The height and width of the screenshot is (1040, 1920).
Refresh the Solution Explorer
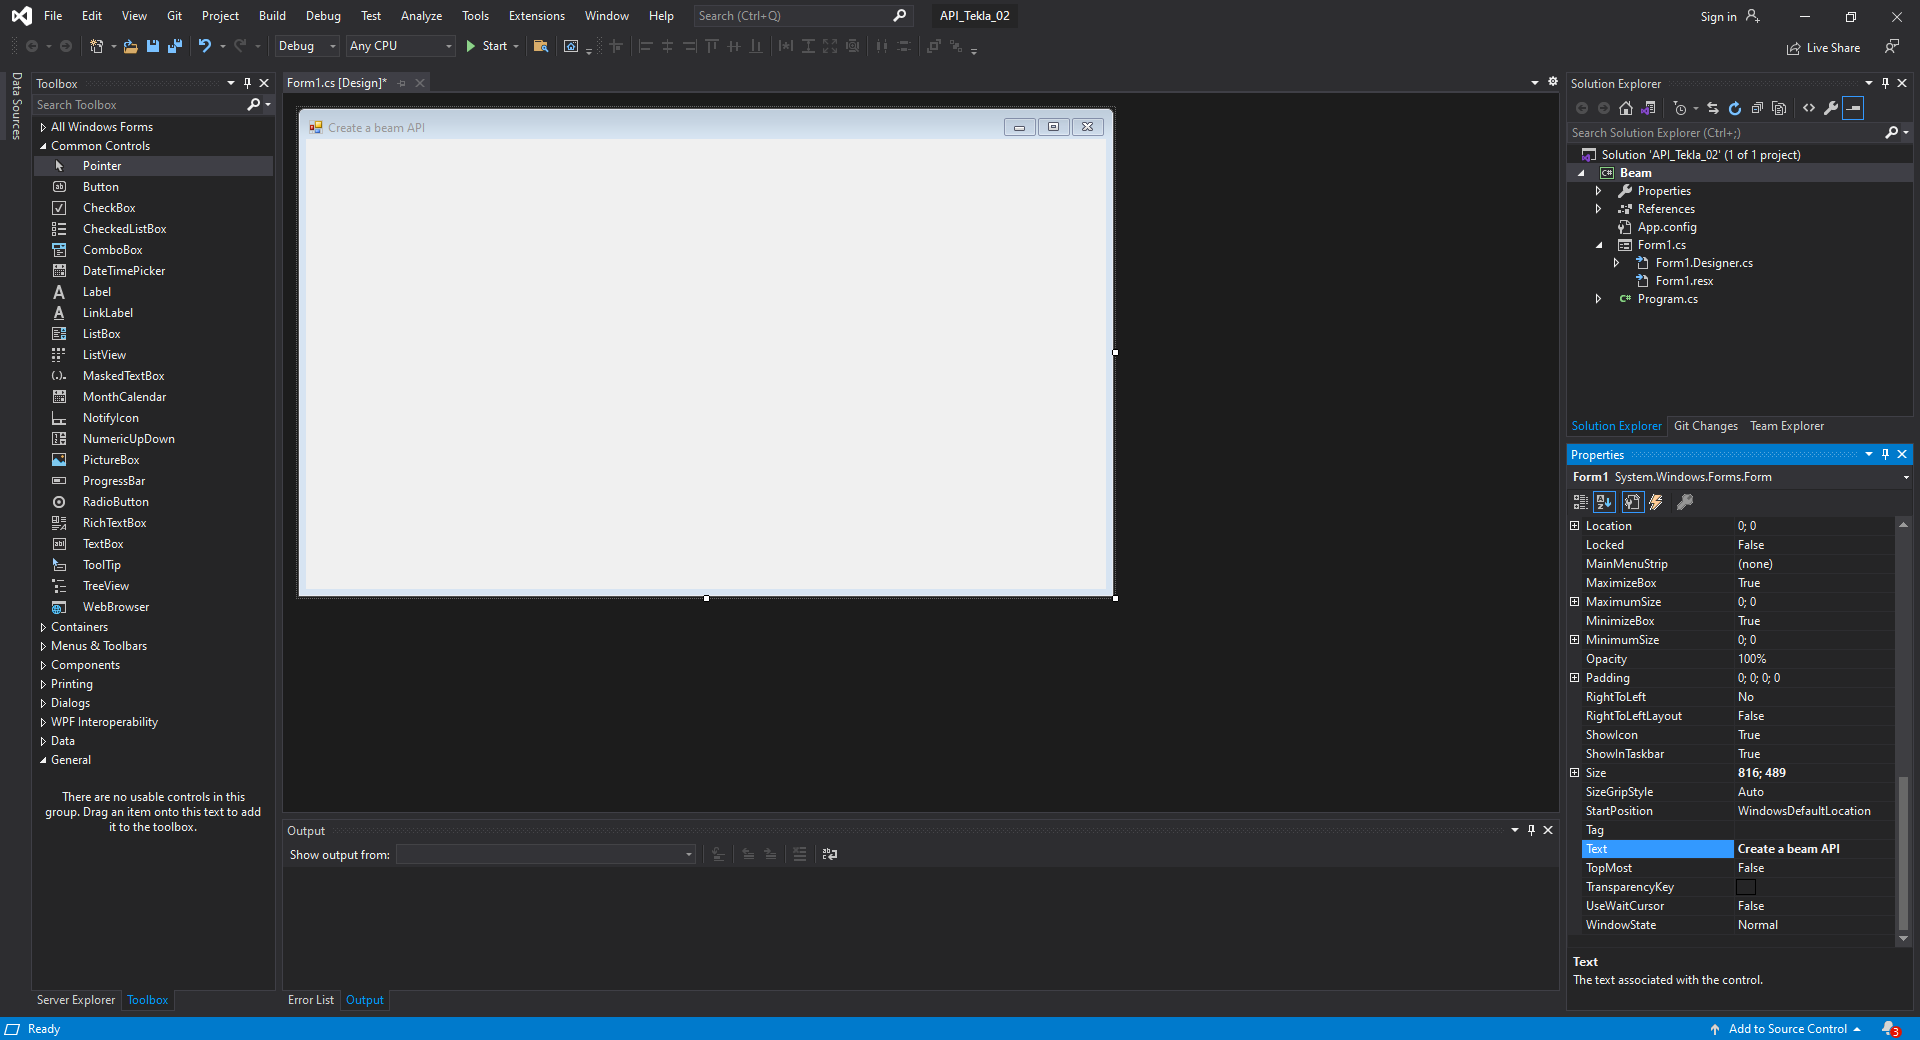1735,108
